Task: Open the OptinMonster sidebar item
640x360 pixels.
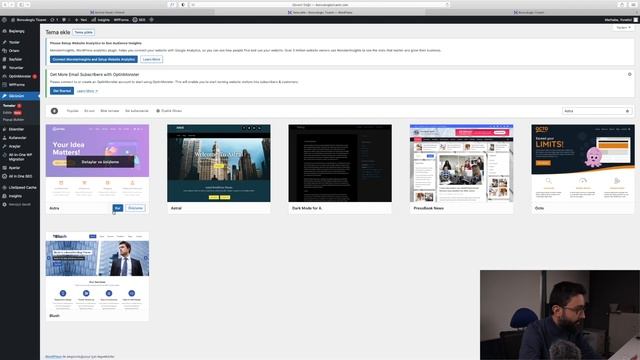Action: click(x=20, y=76)
